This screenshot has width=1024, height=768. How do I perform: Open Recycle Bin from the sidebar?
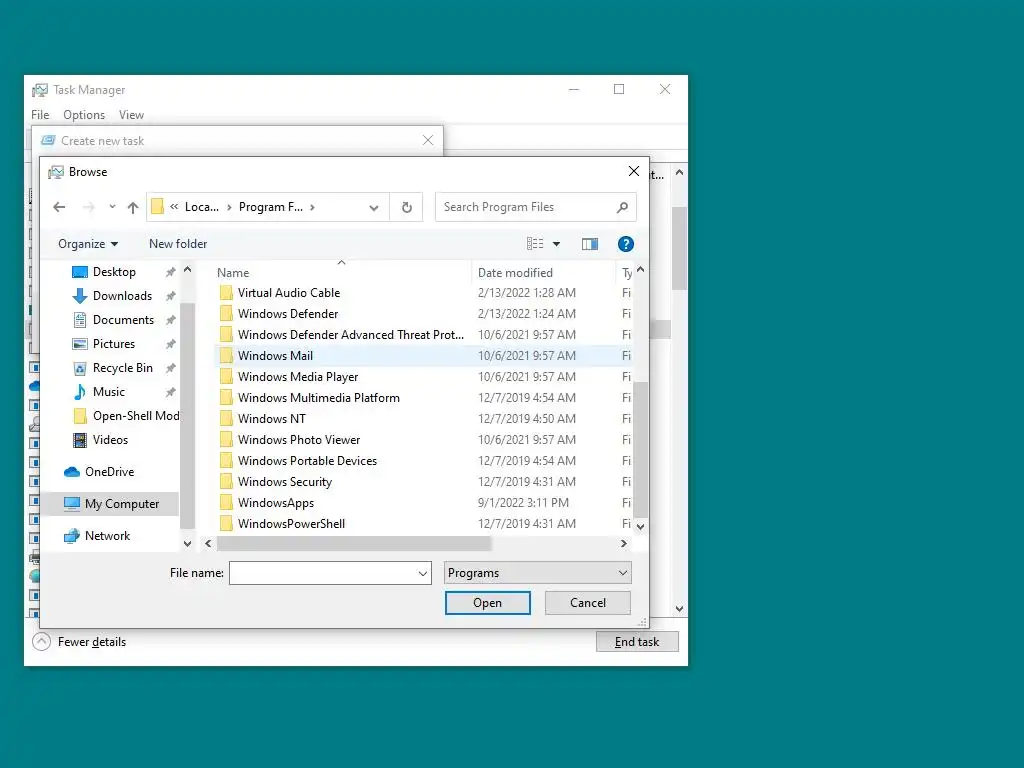(123, 368)
